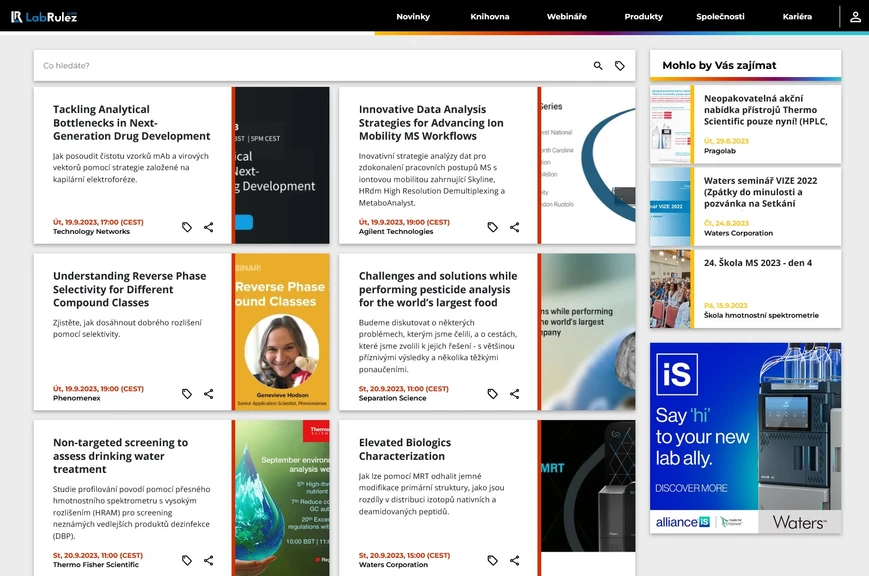Click the search magnifier icon in search bar

tap(598, 65)
